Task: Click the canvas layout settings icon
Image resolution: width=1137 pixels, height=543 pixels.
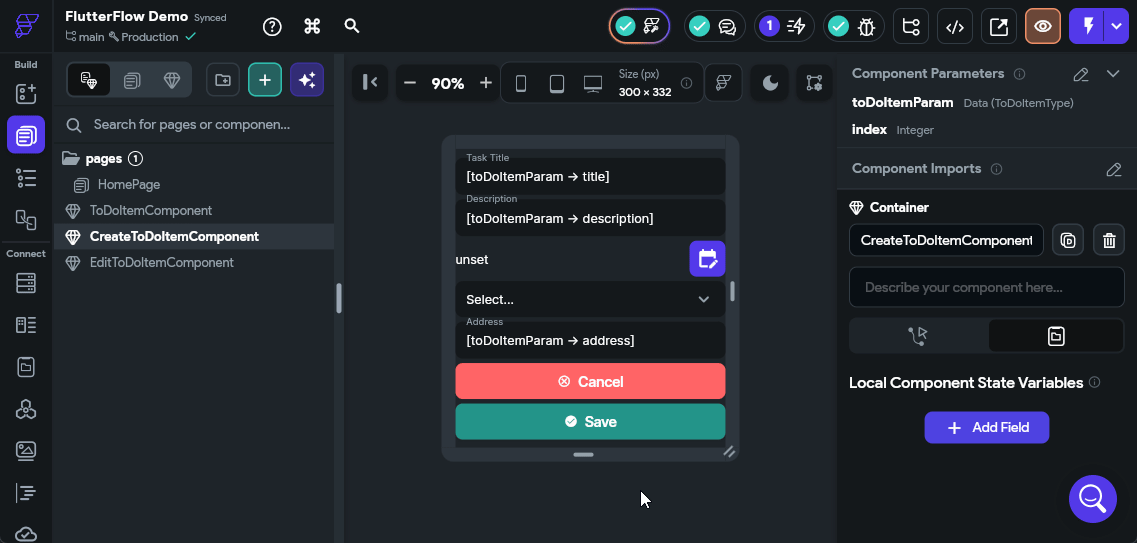Action: point(814,83)
